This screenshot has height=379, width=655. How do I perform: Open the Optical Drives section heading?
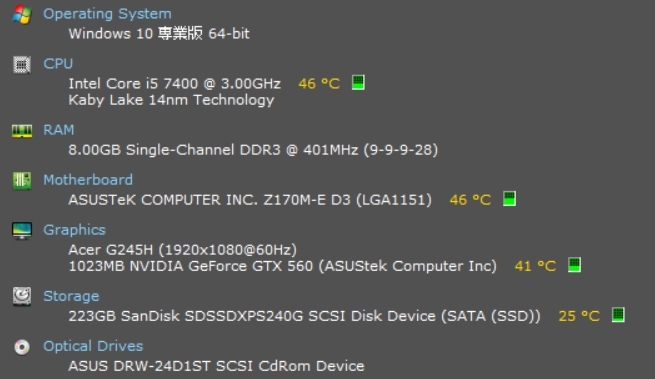pyautogui.click(x=93, y=346)
